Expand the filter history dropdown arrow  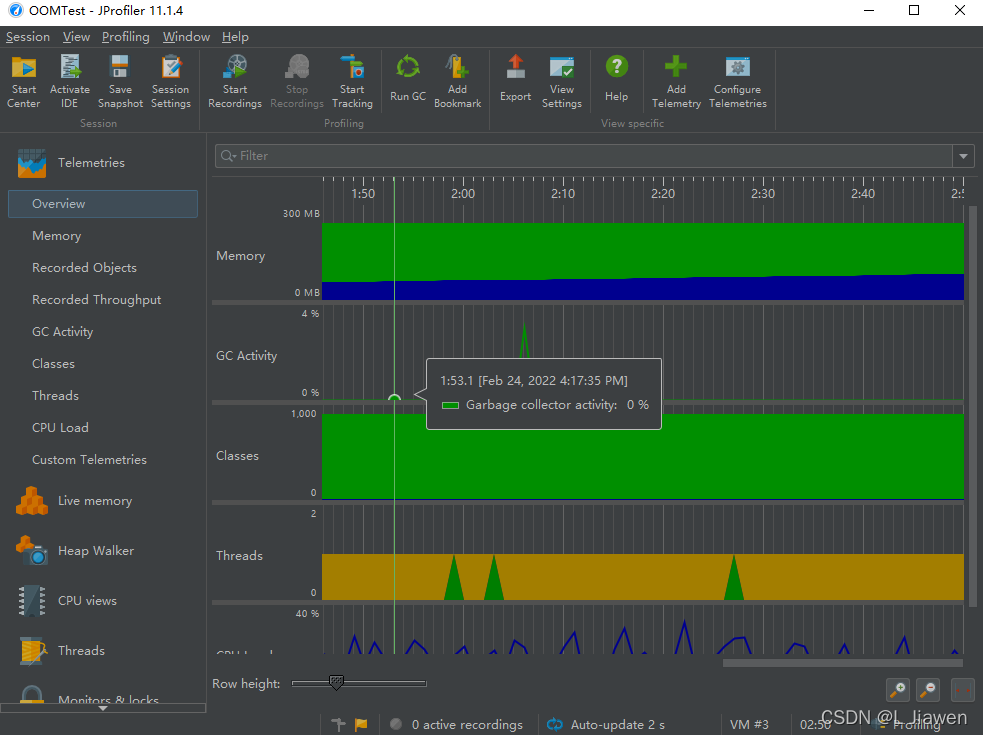[963, 156]
